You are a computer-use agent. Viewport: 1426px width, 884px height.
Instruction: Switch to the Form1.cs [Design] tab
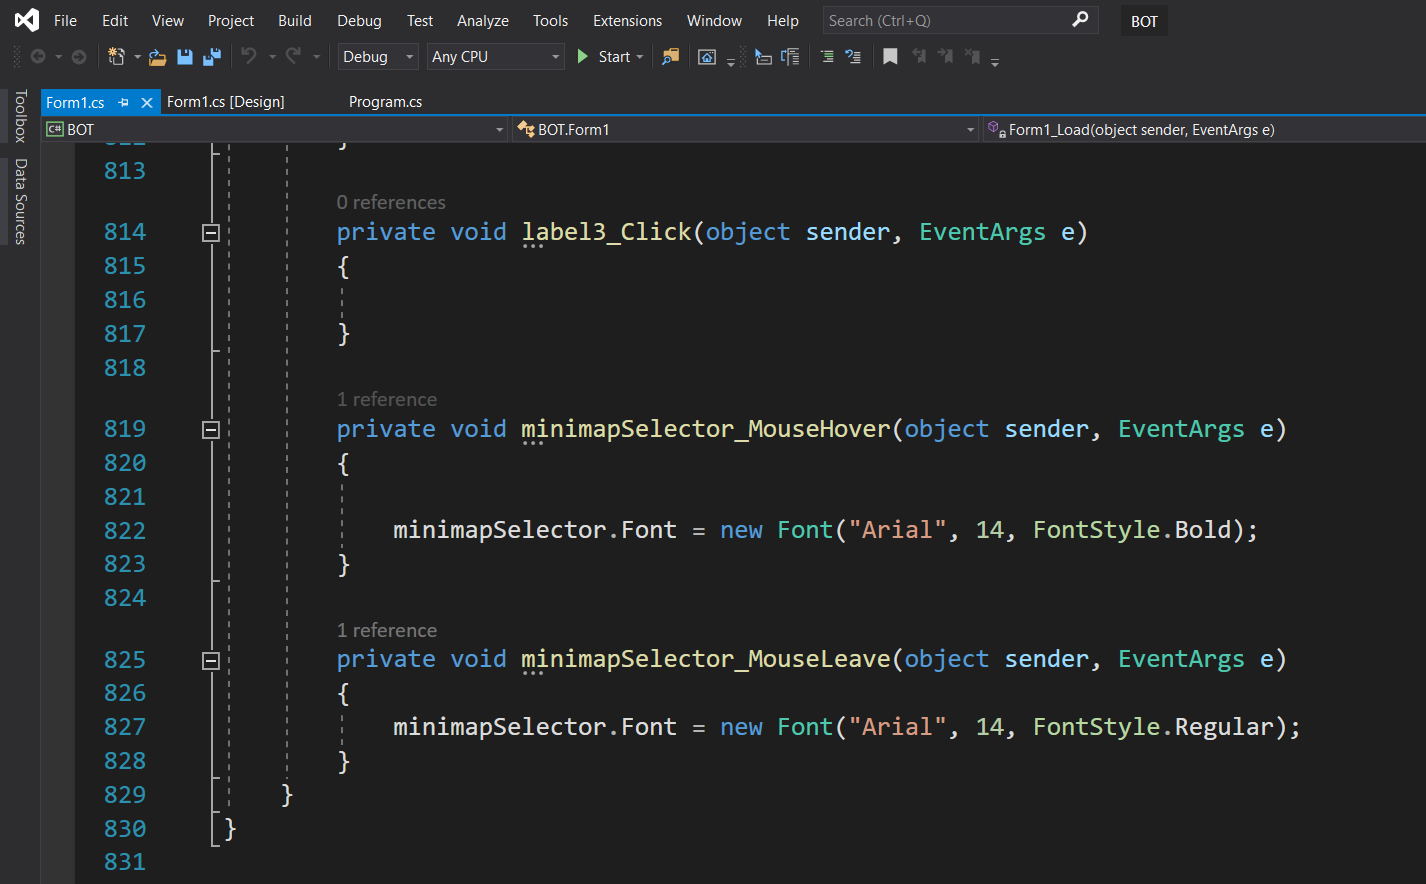(x=226, y=102)
